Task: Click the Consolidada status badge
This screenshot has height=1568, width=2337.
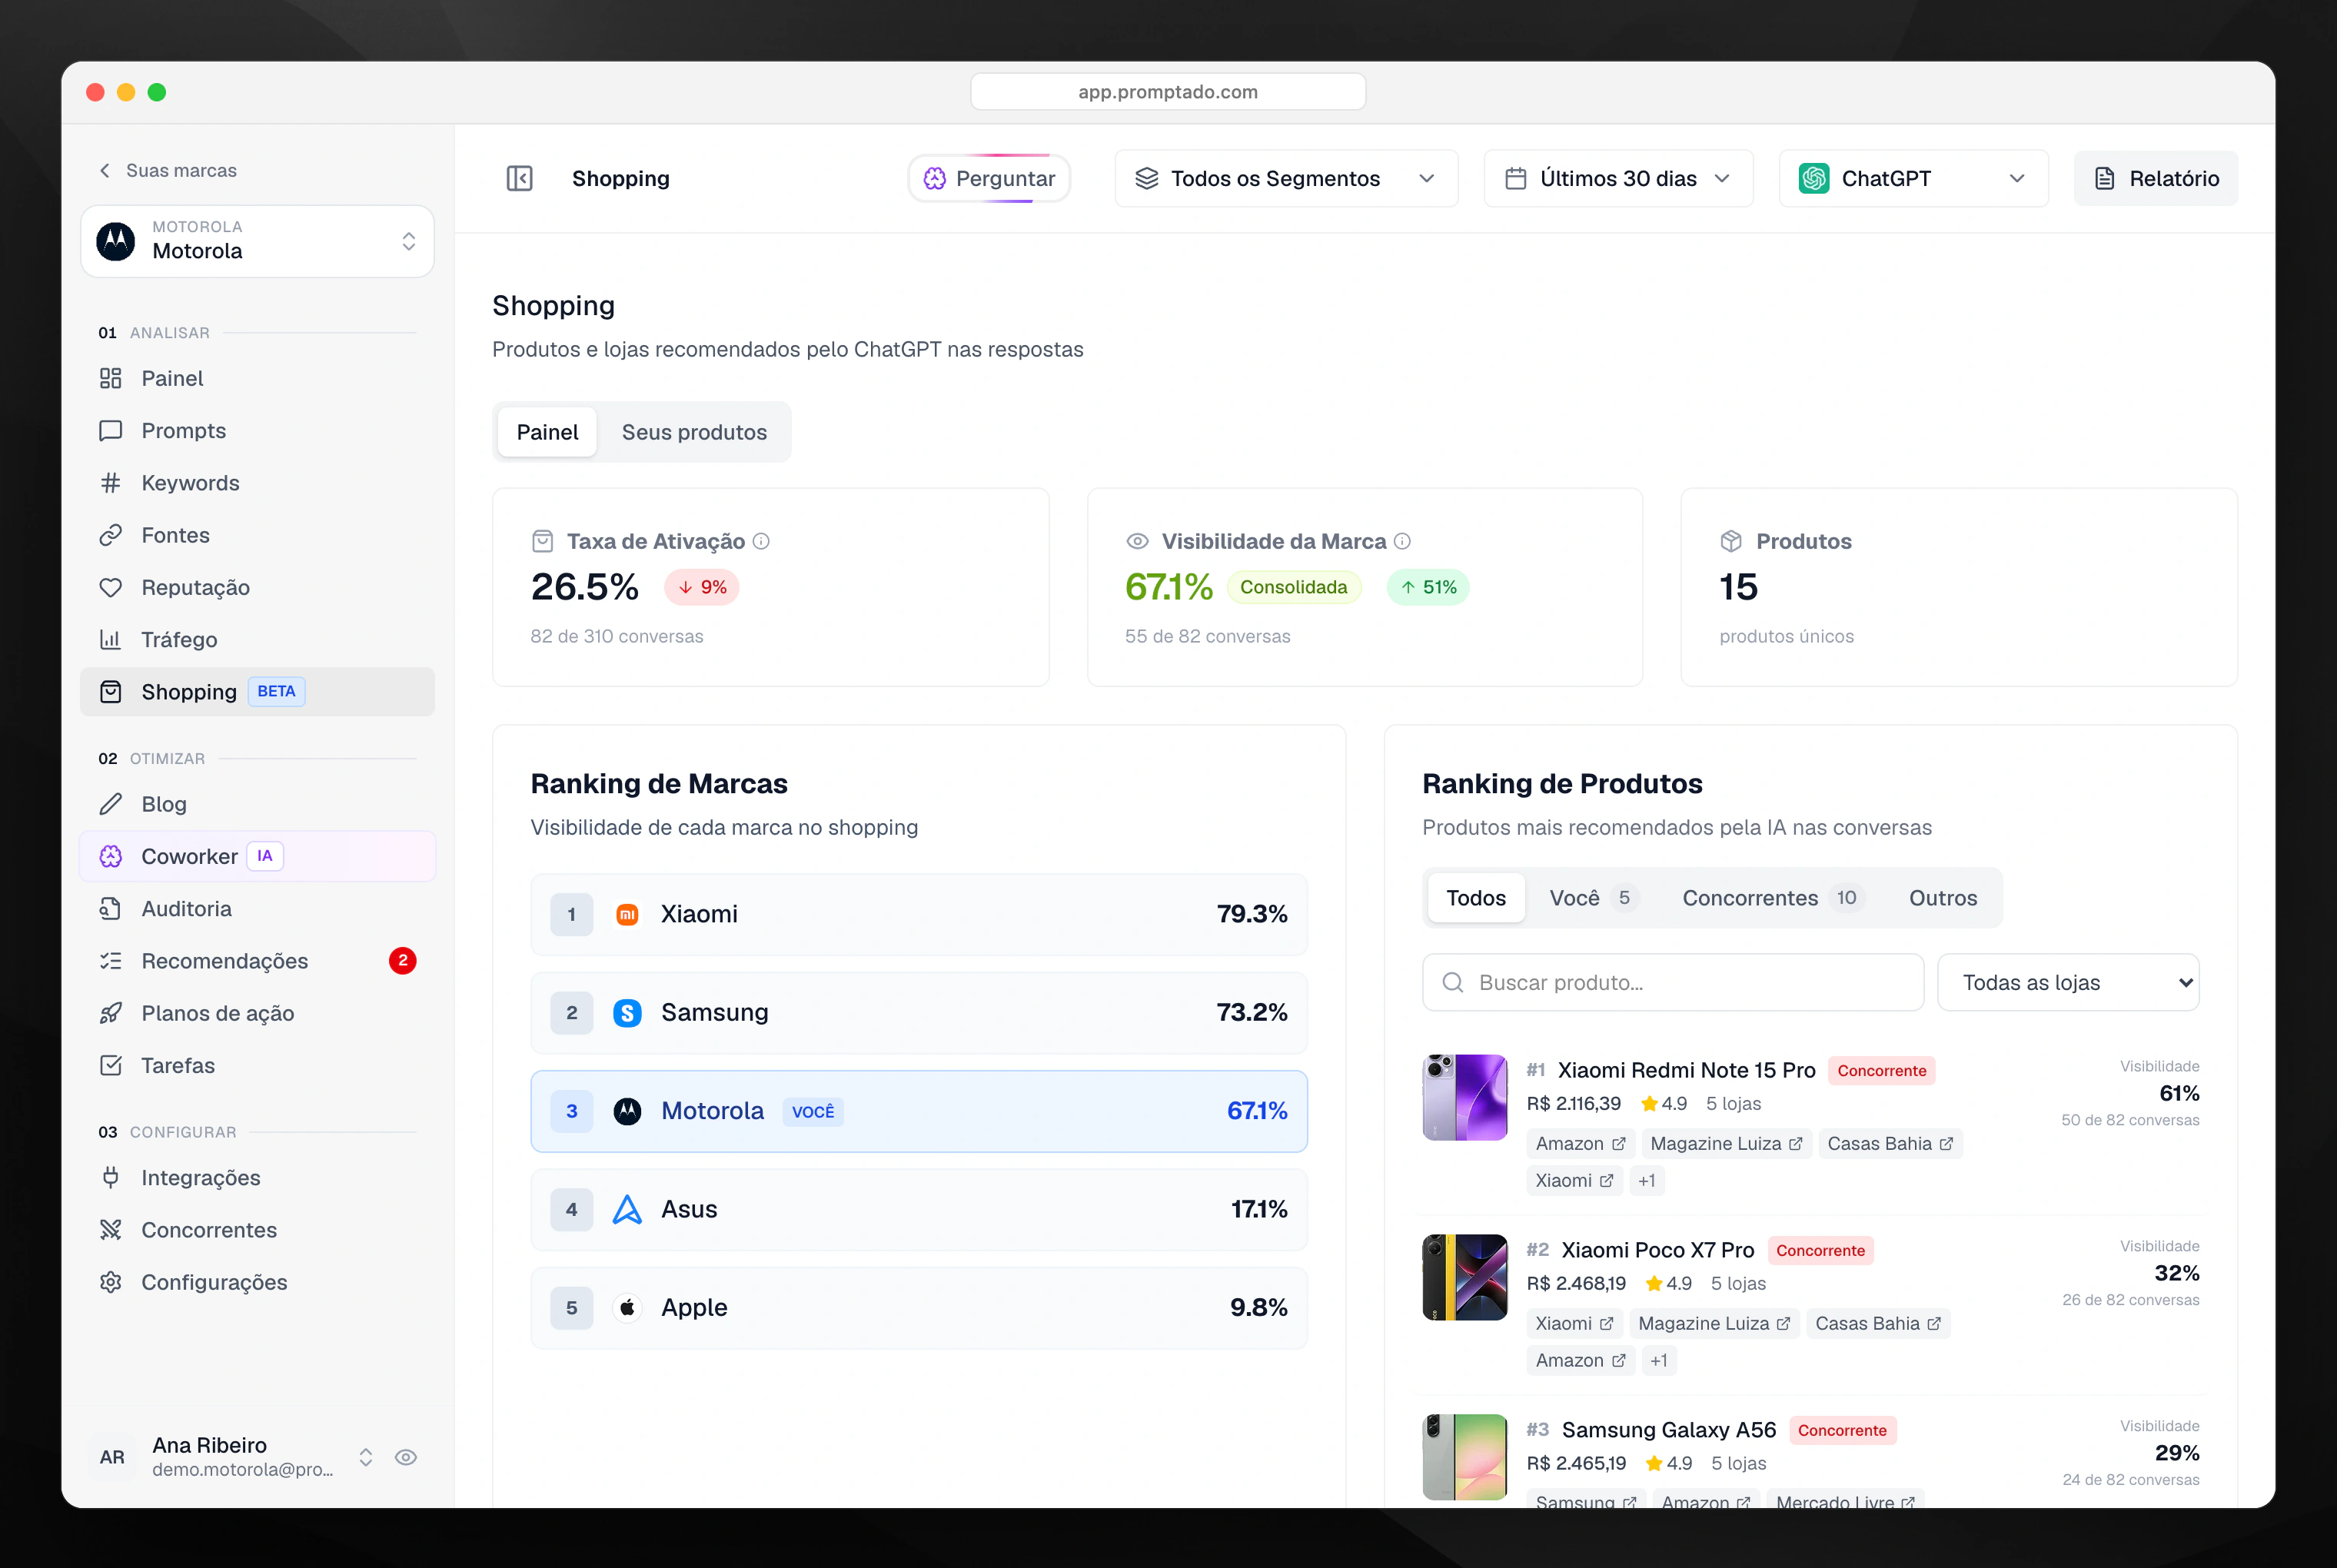Action: (x=1293, y=587)
